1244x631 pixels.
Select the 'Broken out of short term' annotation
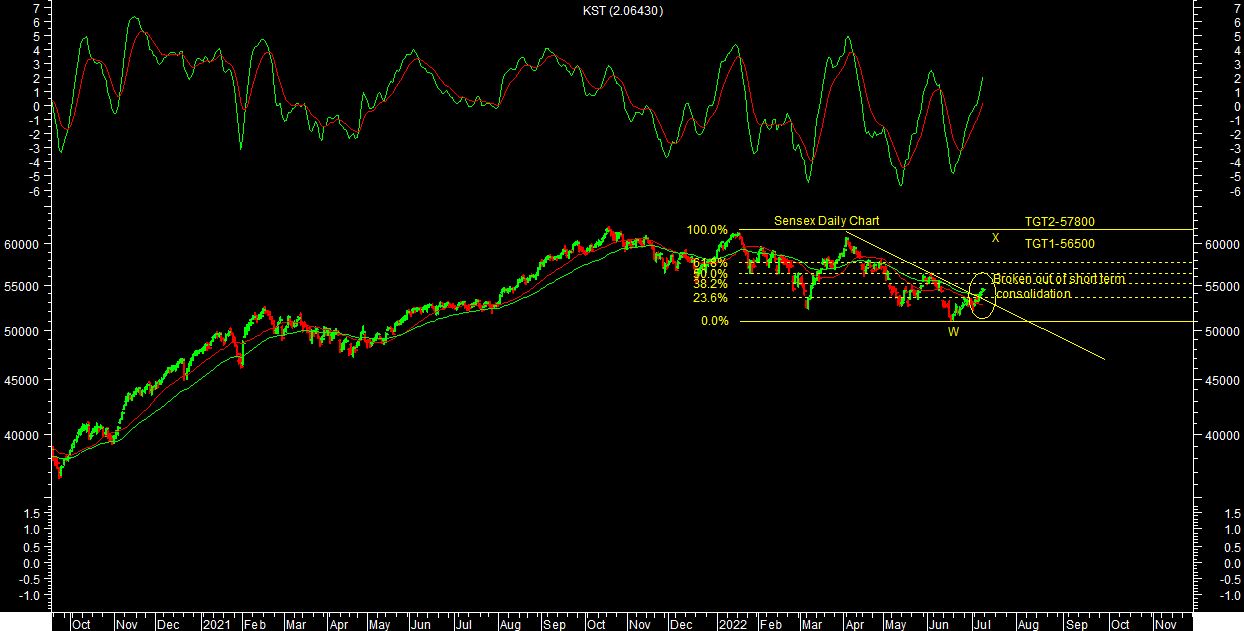(x=1059, y=279)
